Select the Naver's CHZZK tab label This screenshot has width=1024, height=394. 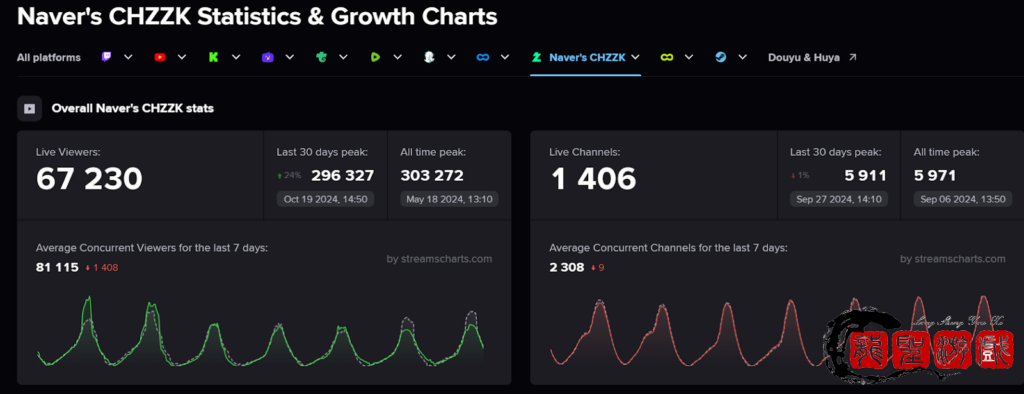[587, 57]
